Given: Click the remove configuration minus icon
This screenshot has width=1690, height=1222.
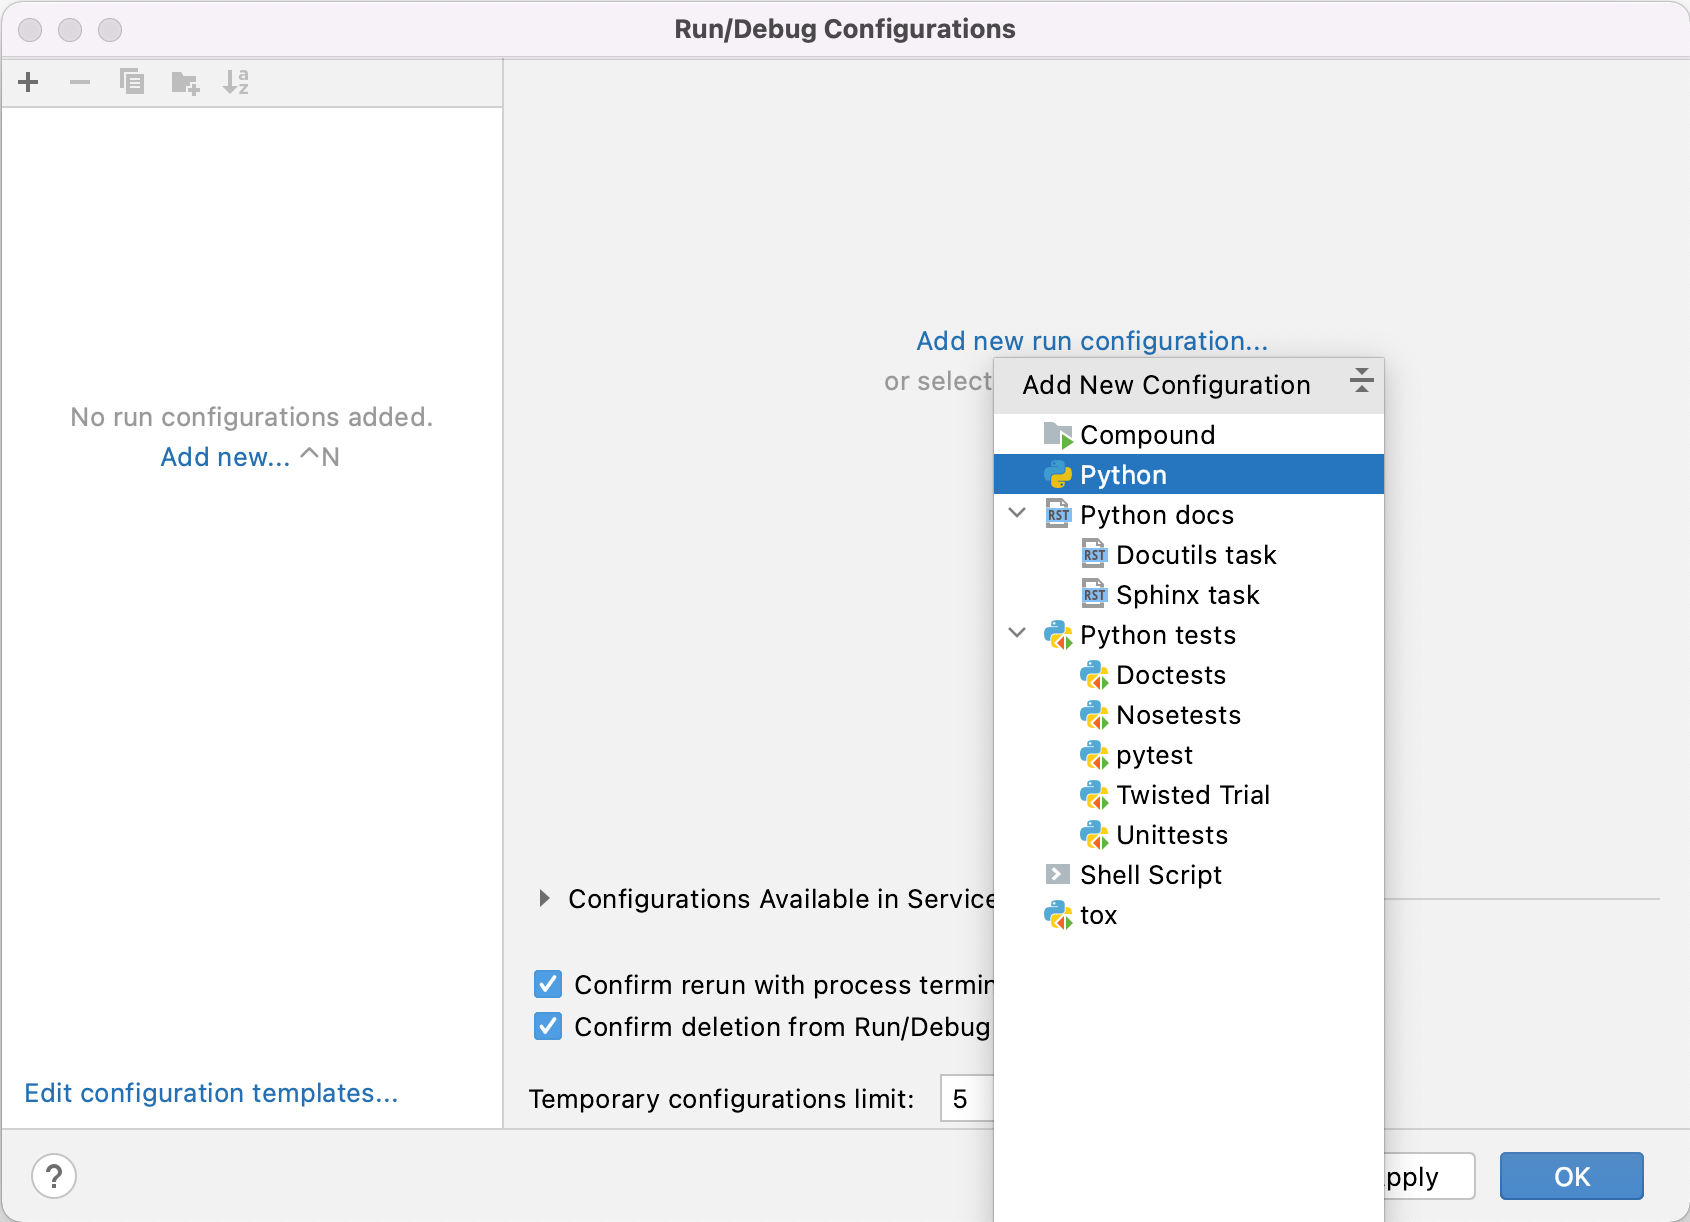Looking at the screenshot, I should pyautogui.click(x=80, y=82).
